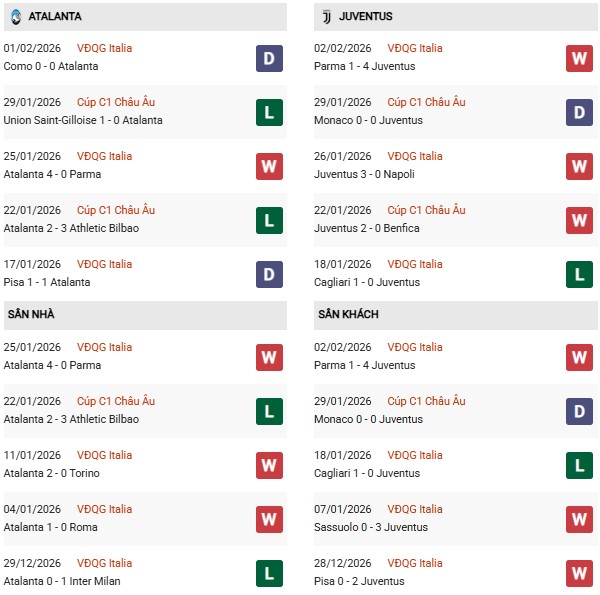Screen dimensions: 600x595
Task: Open the ATALANTA team header
Action: [55, 17]
